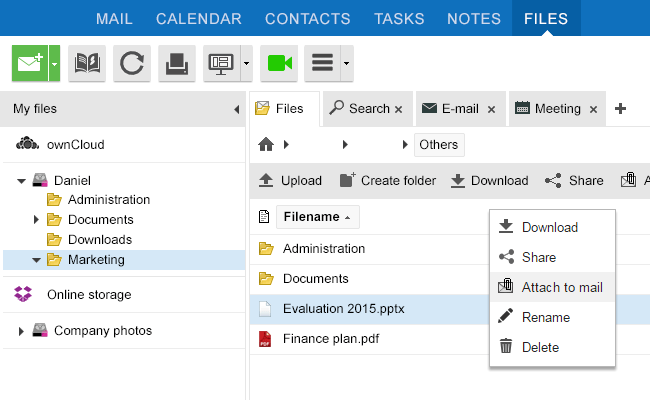Click the print icon in toolbar

point(177,63)
